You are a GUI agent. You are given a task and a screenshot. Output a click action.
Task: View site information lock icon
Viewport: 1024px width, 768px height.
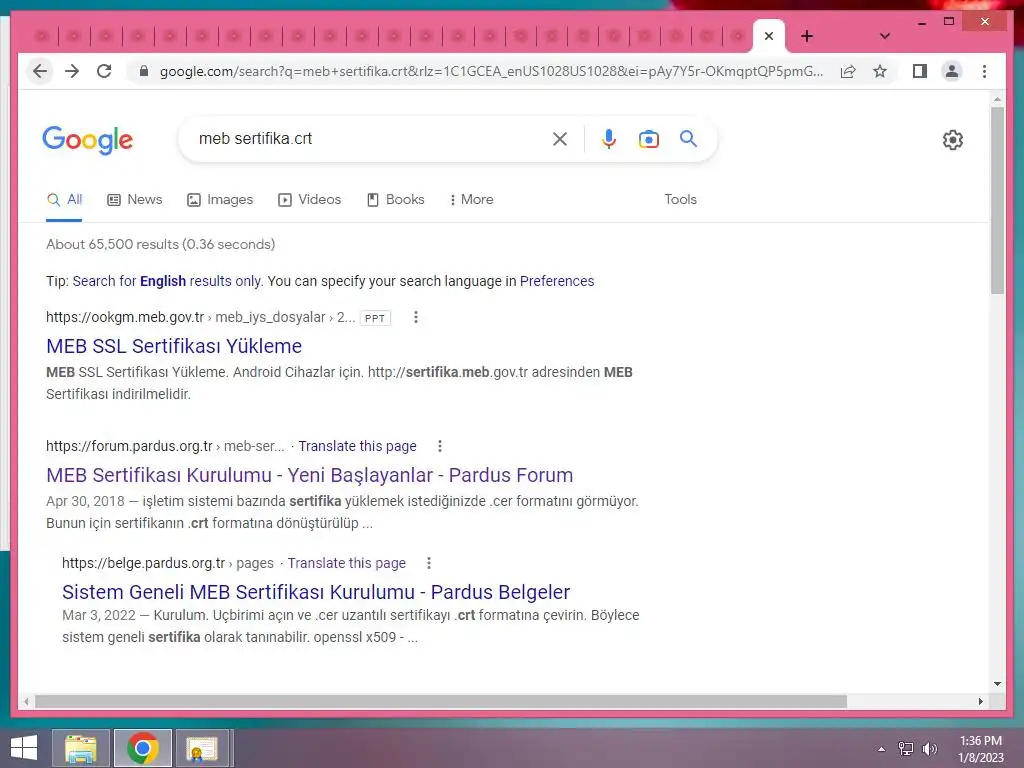pos(144,71)
